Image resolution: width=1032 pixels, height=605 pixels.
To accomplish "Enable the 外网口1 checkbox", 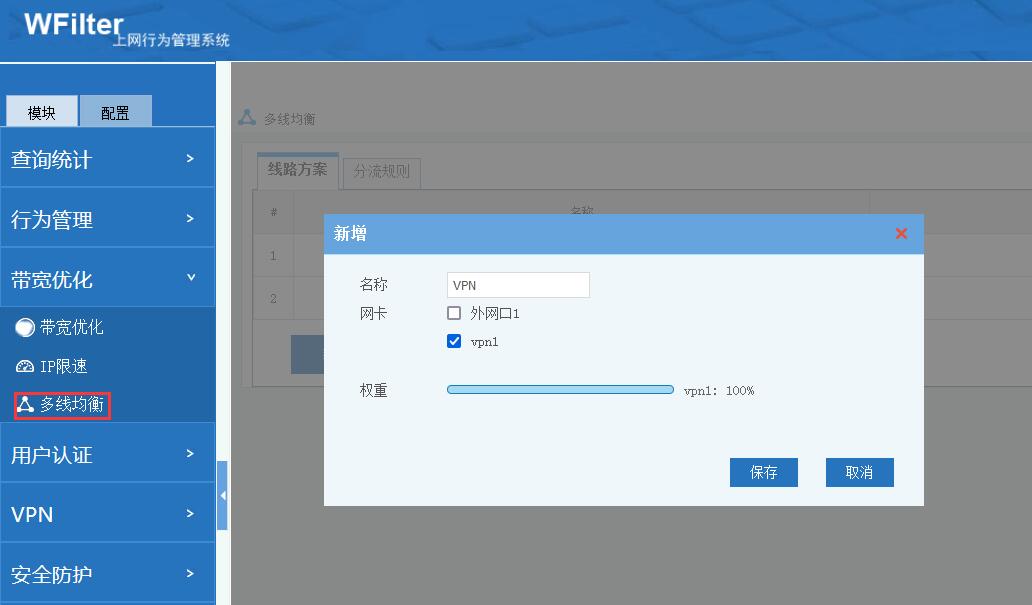I will (454, 314).
